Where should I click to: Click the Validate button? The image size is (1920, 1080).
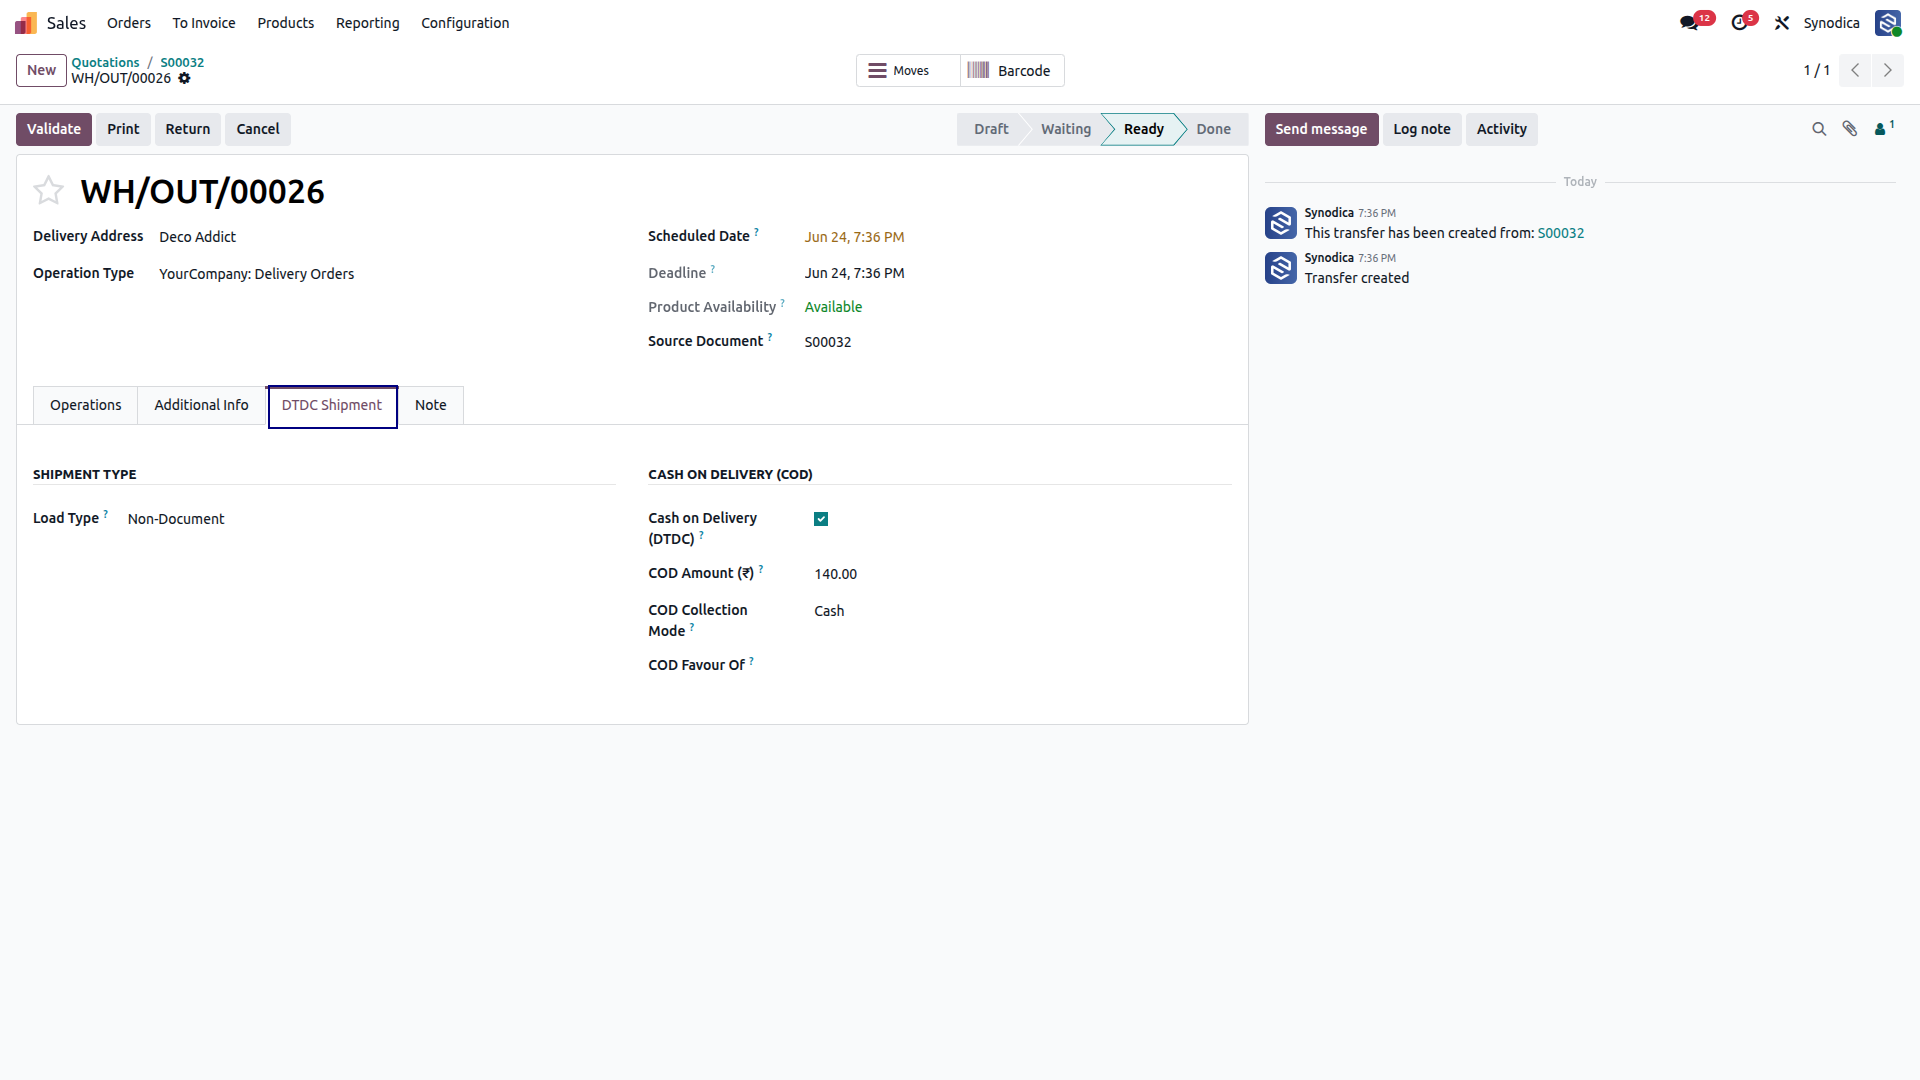point(54,129)
